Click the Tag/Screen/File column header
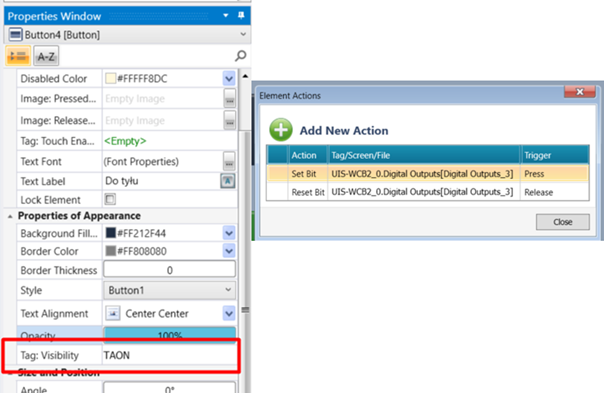Screen dimensions: 604x393 click(x=424, y=155)
